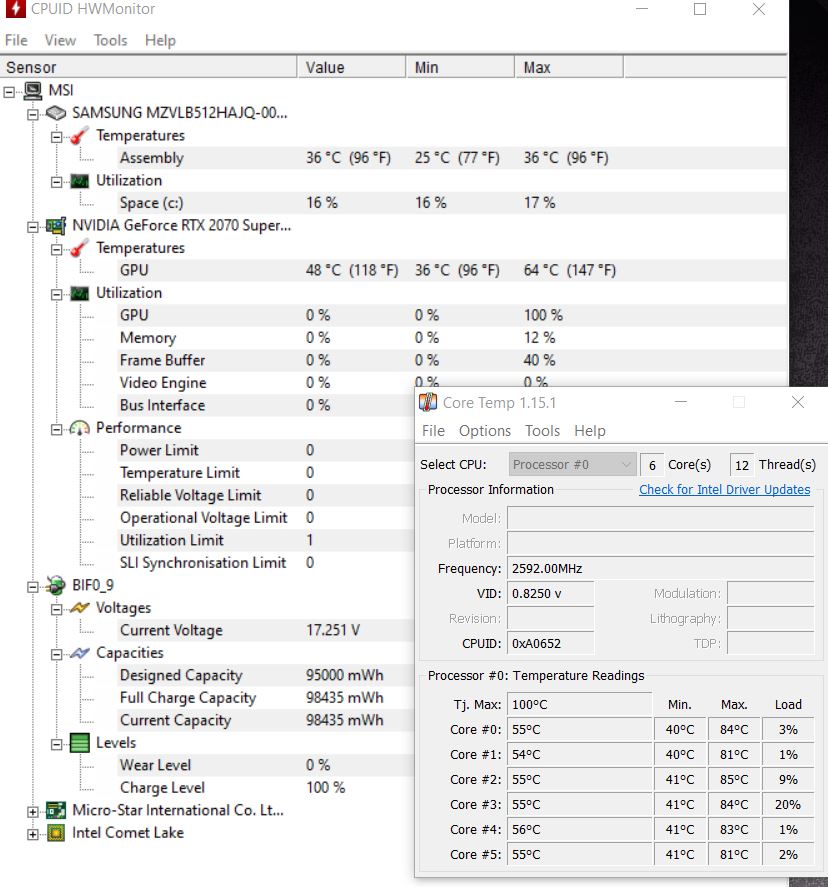Screen dimensions: 828x887
Task: Click the MSI computer icon
Action: tap(33, 91)
